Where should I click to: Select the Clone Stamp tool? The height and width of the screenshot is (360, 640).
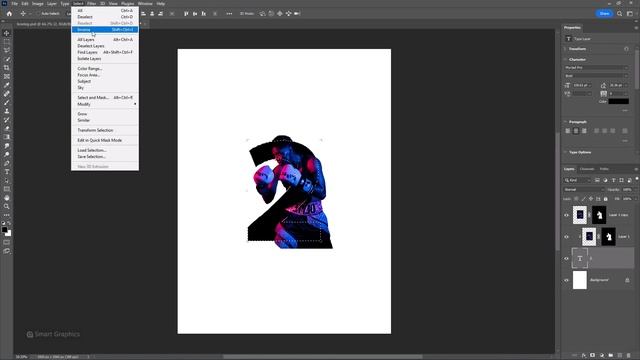coord(7,111)
